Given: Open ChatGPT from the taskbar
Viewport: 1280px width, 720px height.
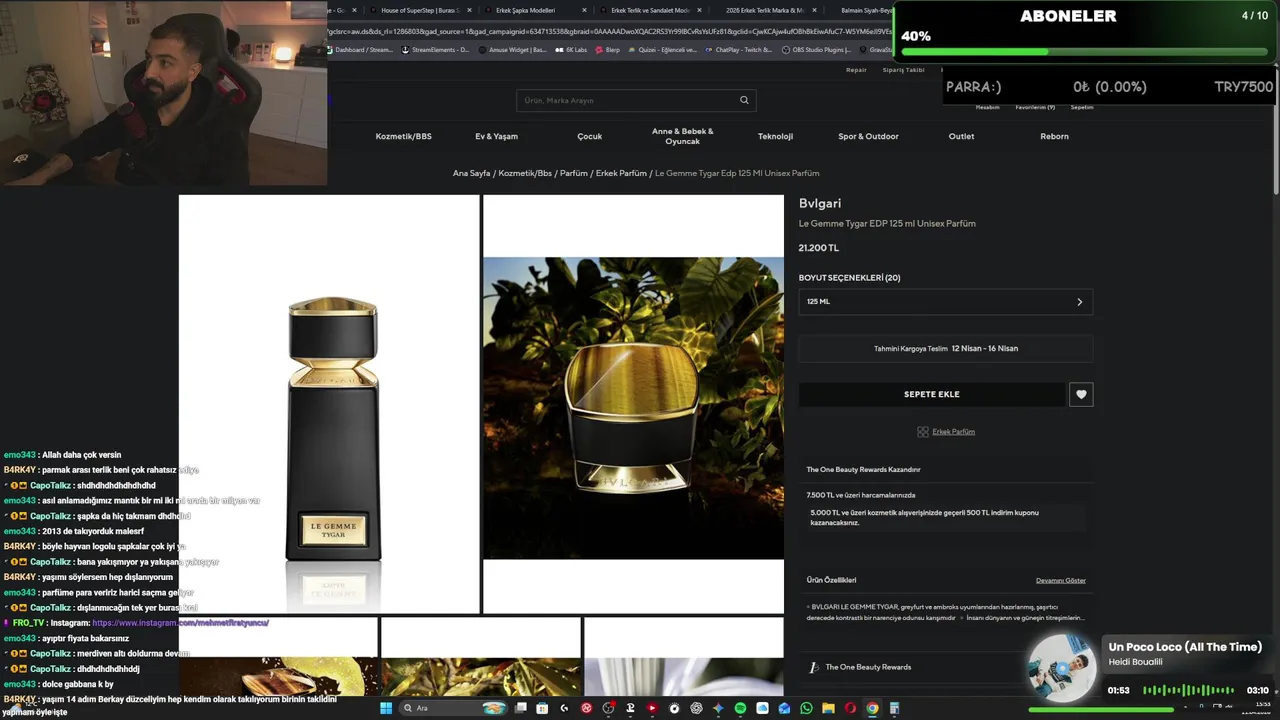Looking at the screenshot, I should (697, 708).
